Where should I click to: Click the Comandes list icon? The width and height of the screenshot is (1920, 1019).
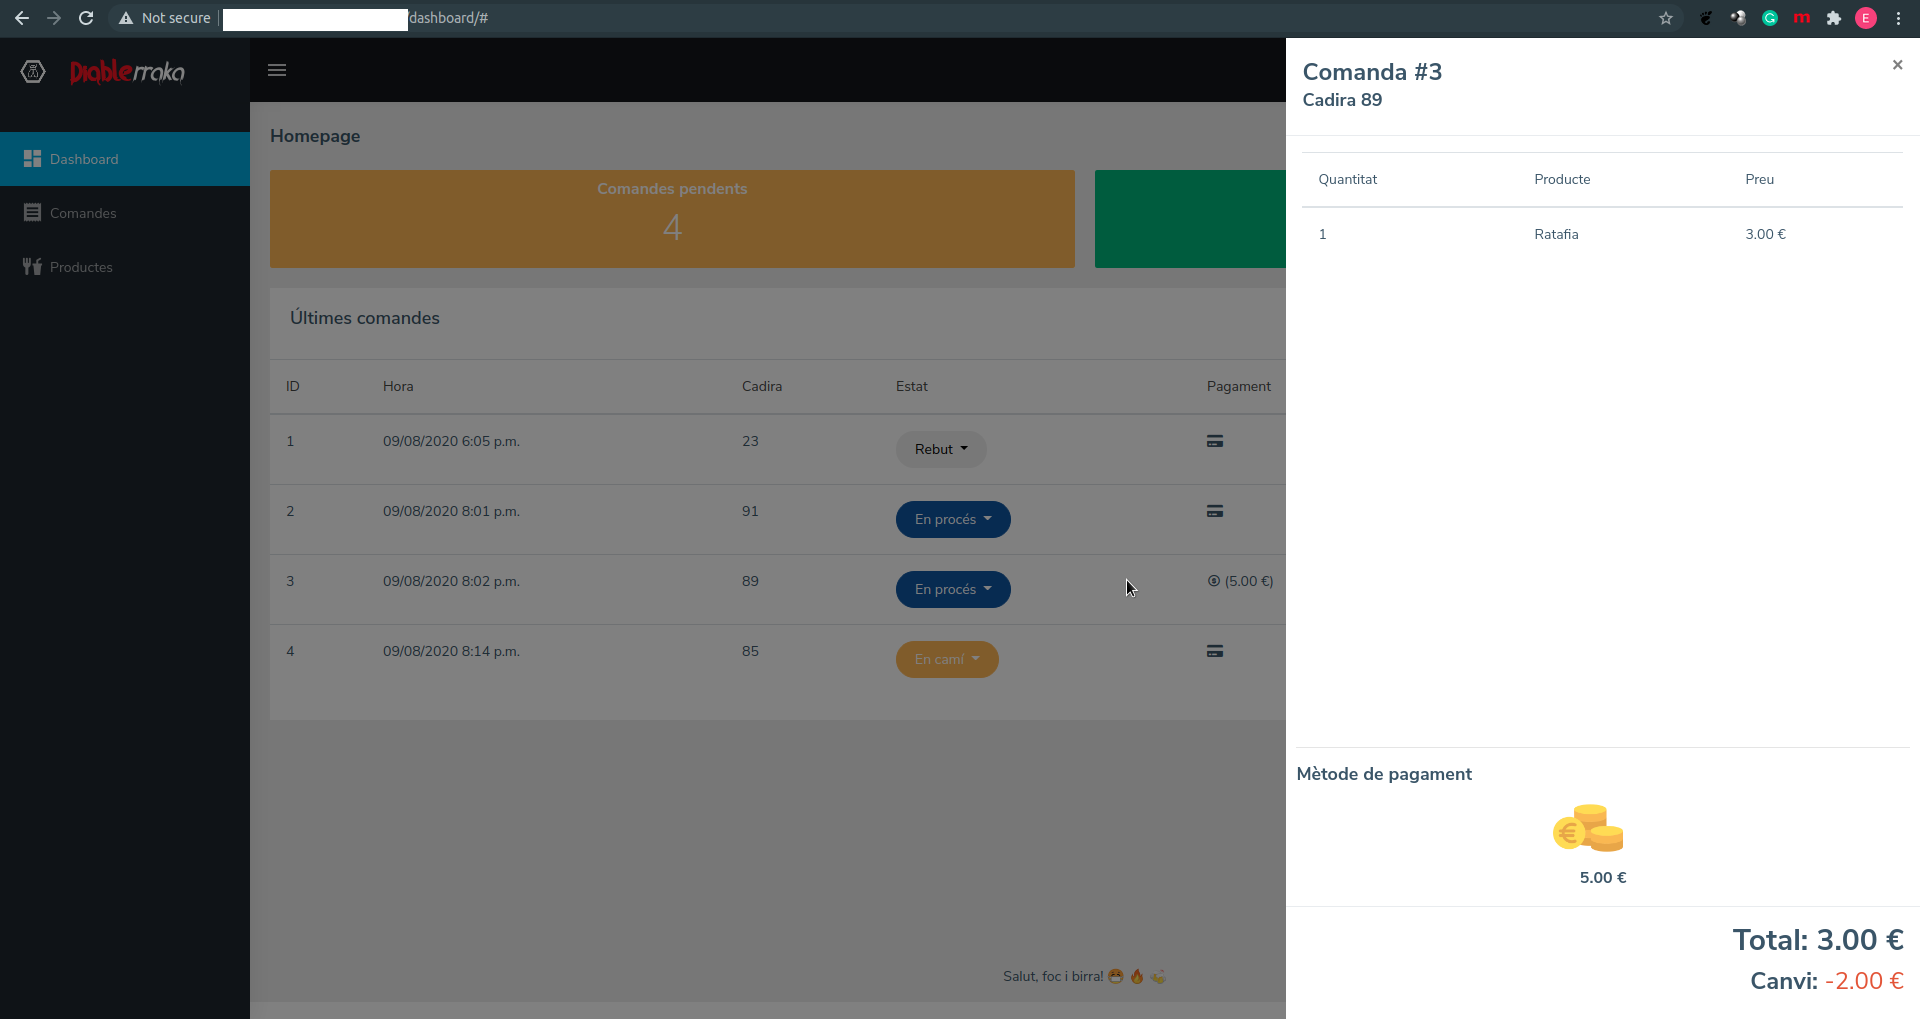(x=32, y=213)
